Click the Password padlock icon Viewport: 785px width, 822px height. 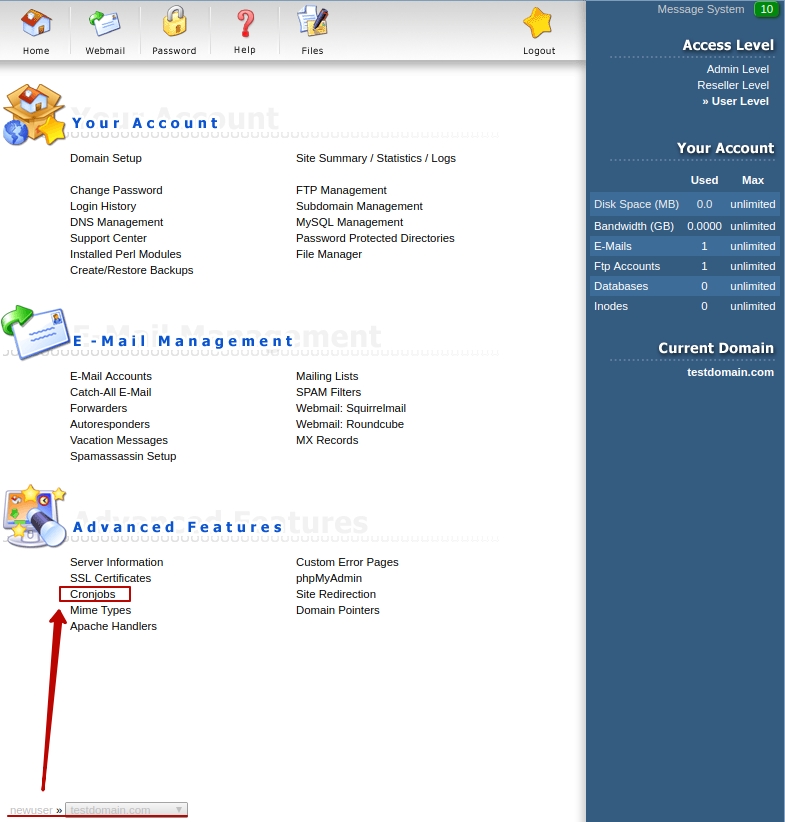point(174,23)
